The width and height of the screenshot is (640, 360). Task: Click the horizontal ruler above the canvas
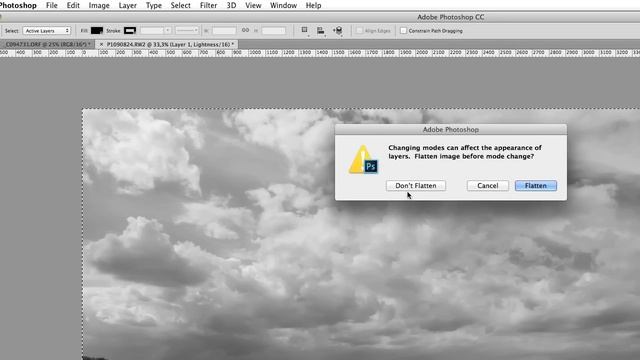320,53
